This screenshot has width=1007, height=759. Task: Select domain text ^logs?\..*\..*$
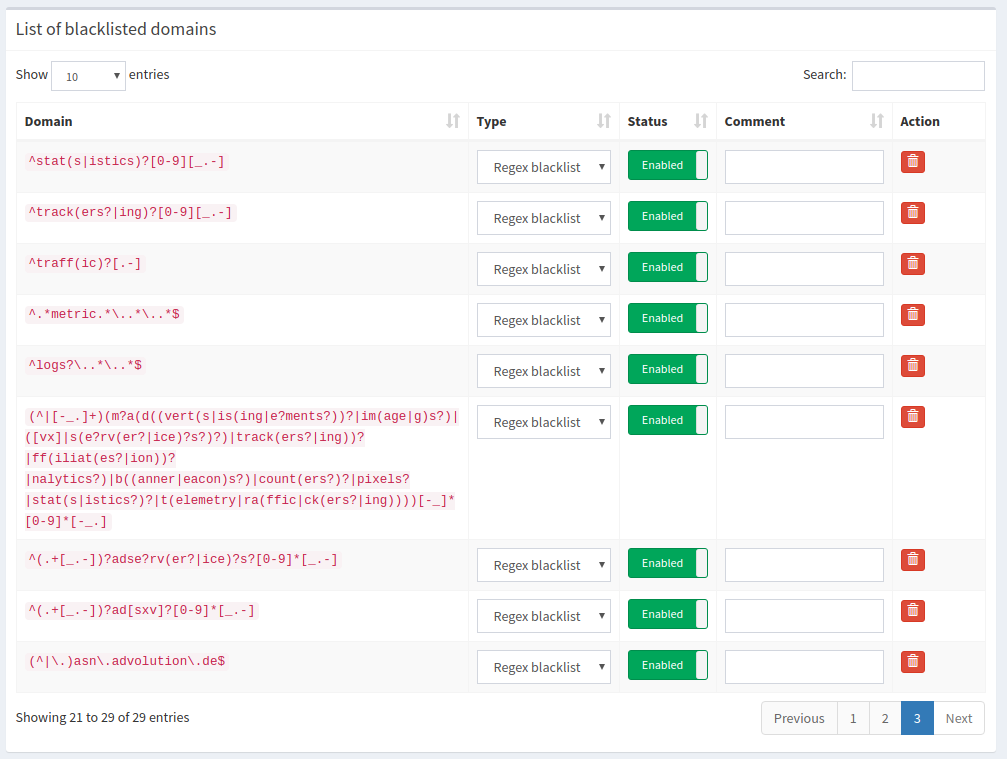coord(85,365)
